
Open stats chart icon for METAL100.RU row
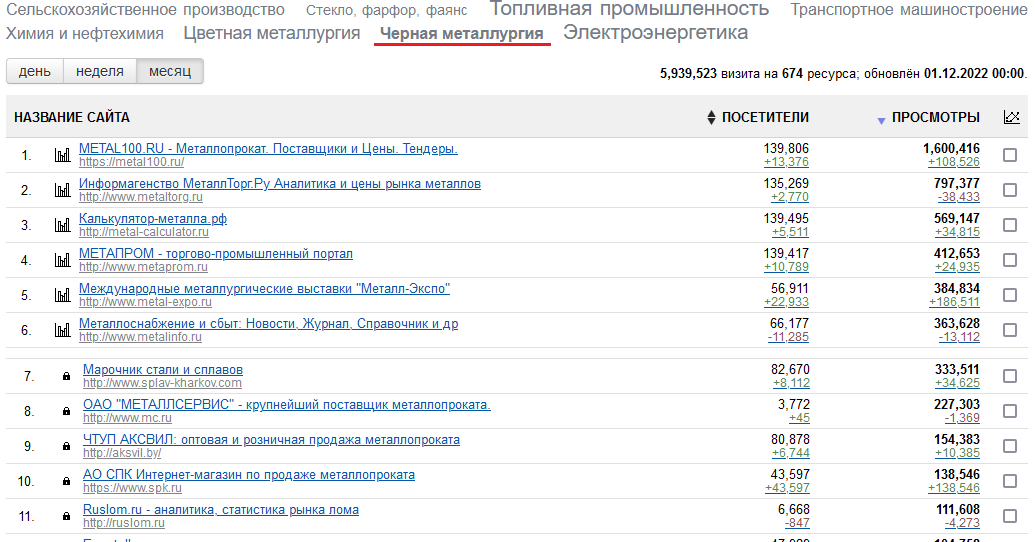[x=62, y=156]
